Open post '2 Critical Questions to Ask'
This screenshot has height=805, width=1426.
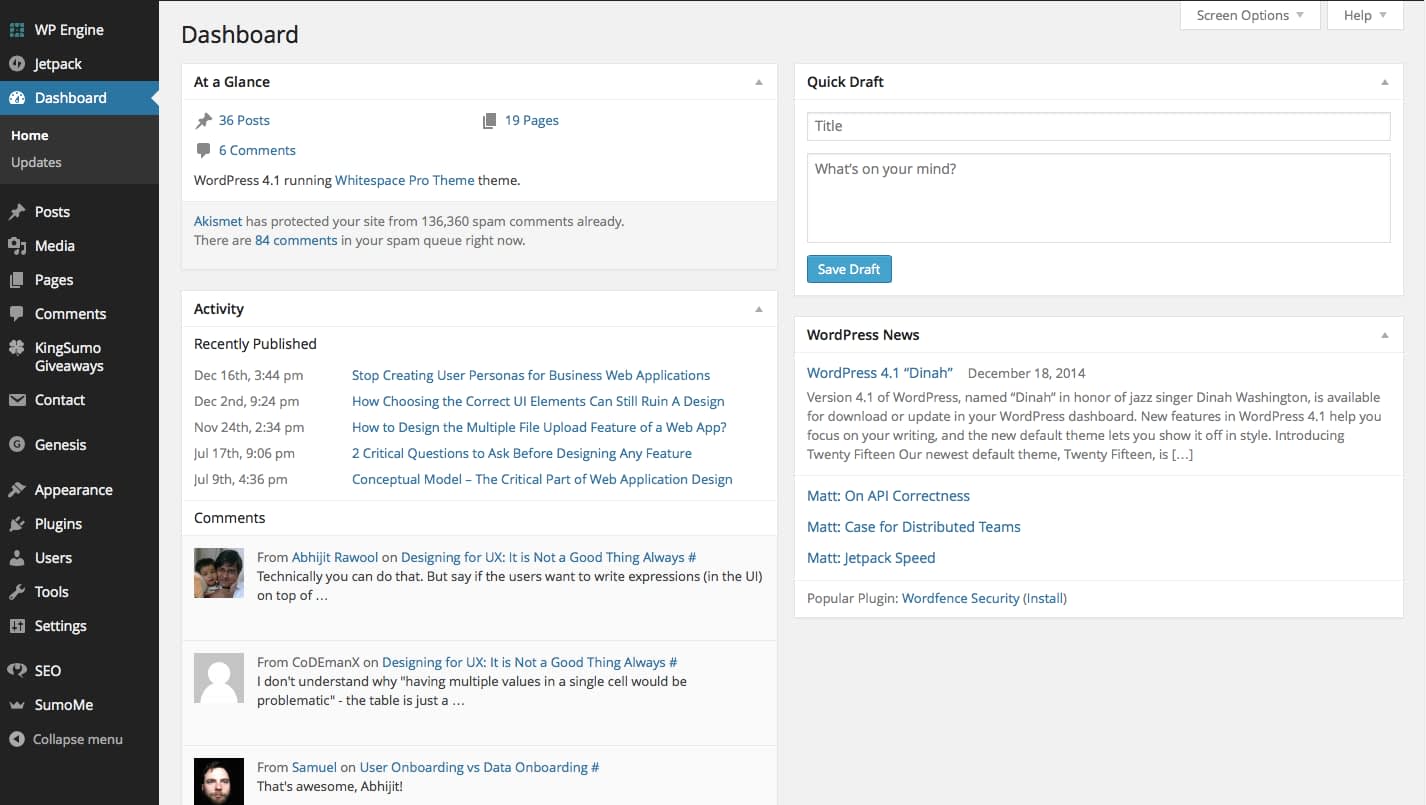click(x=522, y=453)
